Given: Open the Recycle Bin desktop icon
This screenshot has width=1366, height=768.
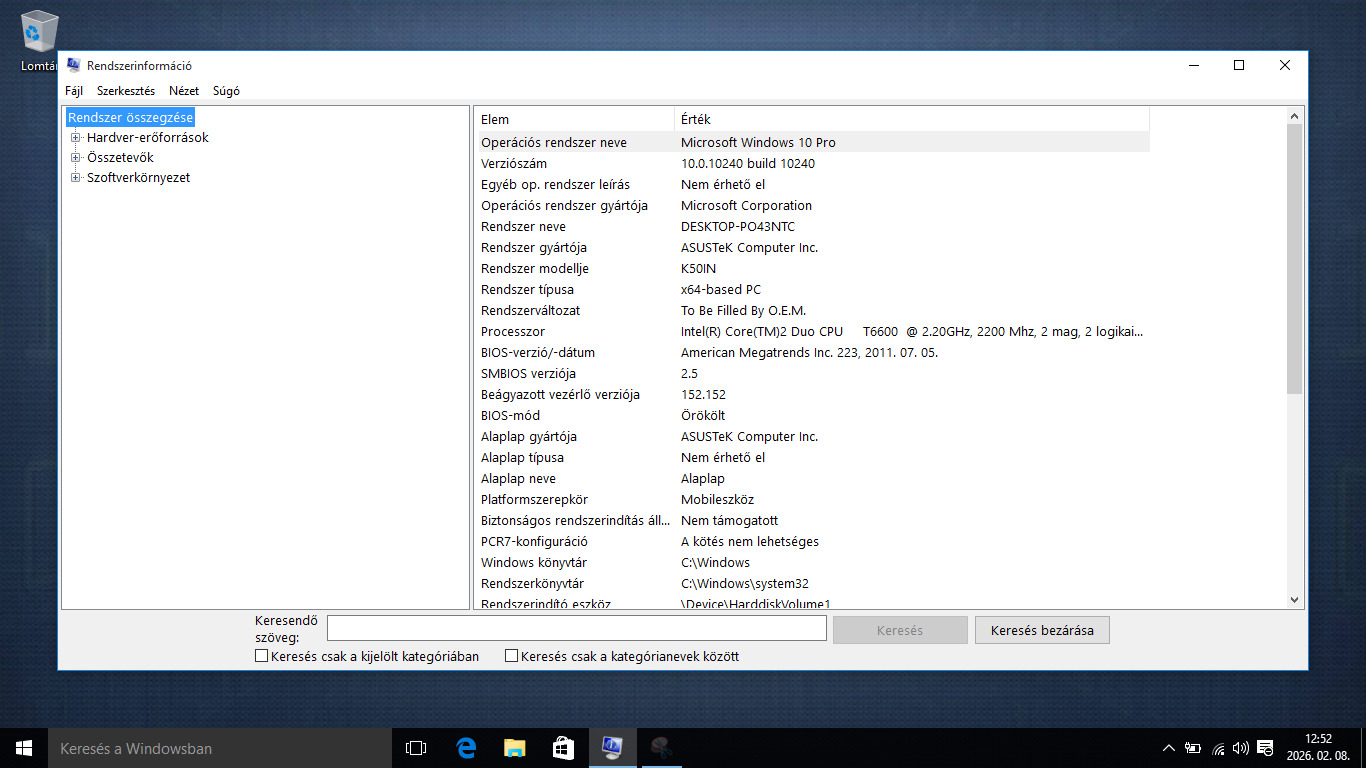Looking at the screenshot, I should 38,40.
